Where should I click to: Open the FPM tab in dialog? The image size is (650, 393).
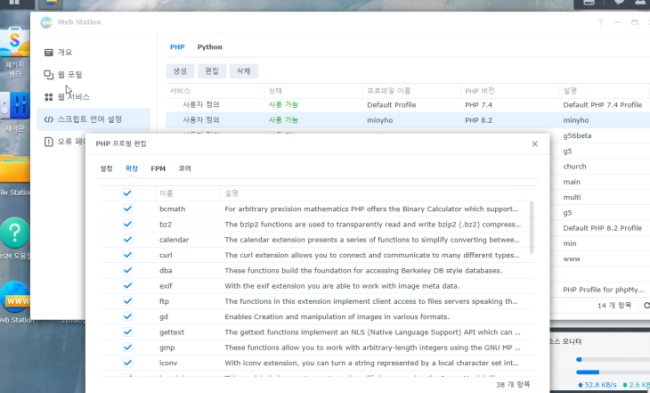(158, 168)
